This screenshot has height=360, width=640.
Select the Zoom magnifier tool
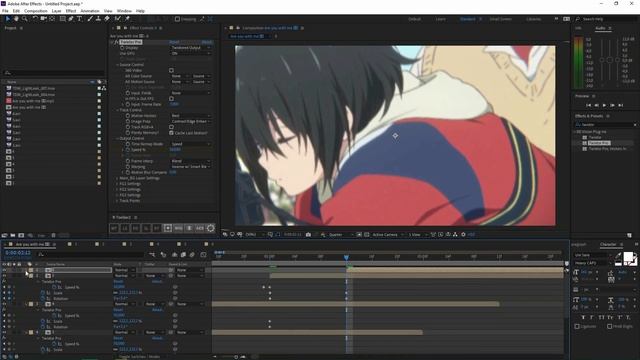click(24, 19)
